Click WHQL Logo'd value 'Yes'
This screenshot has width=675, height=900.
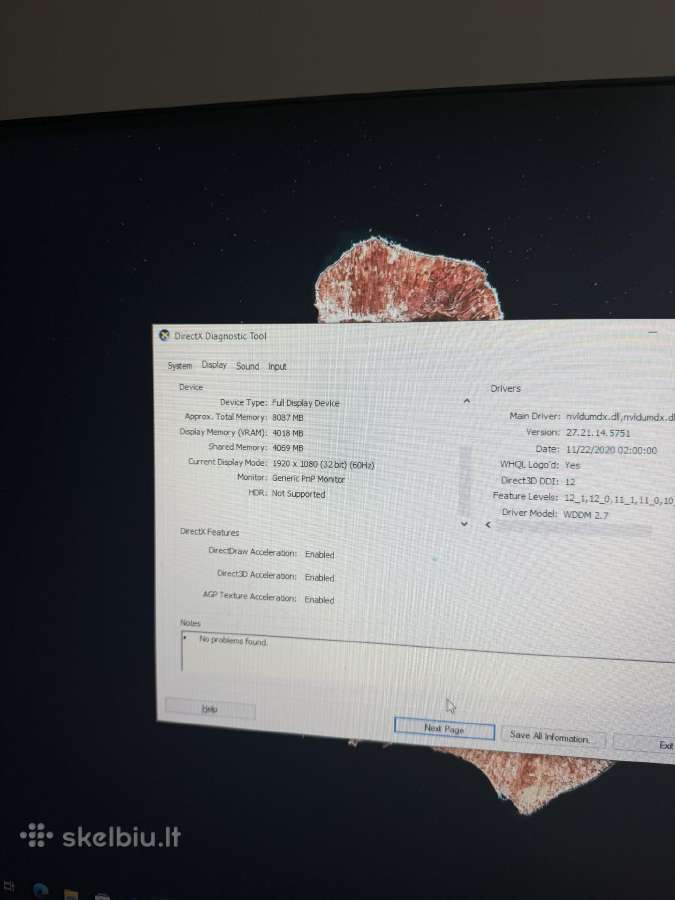(x=573, y=465)
